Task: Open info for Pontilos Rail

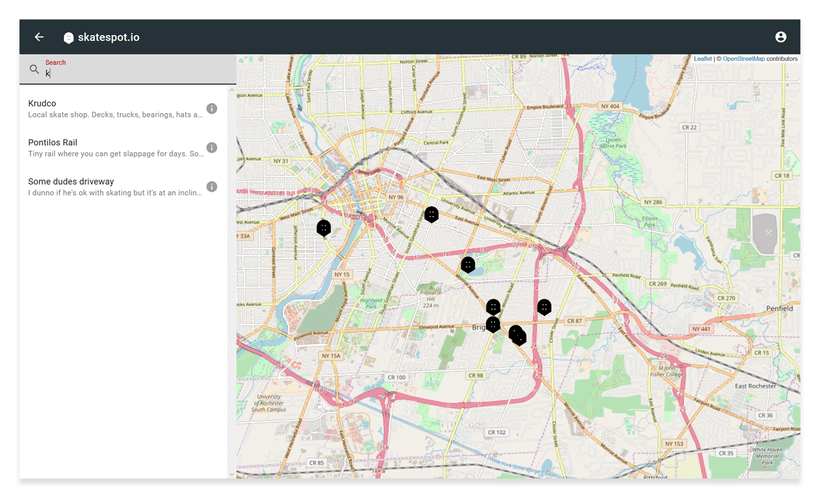Action: point(211,148)
